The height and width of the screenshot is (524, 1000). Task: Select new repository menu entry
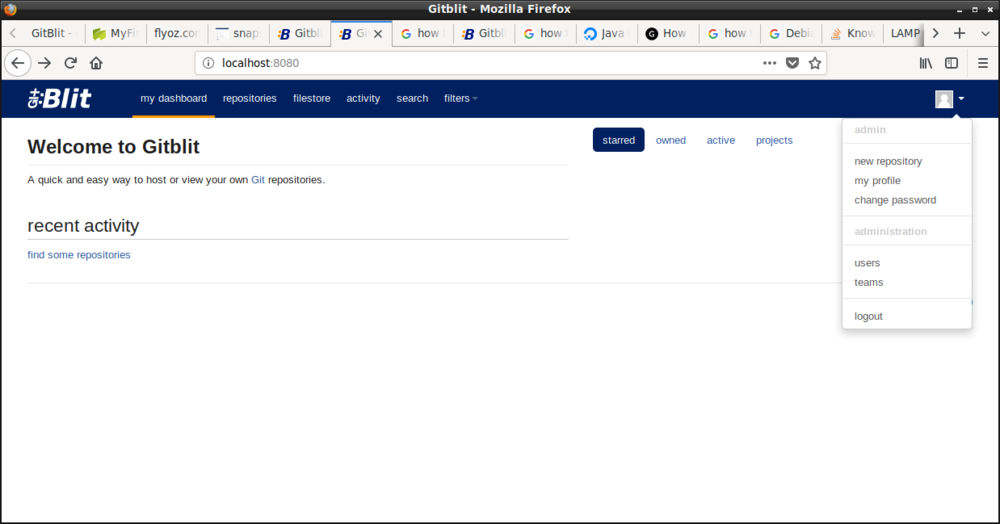click(x=888, y=161)
